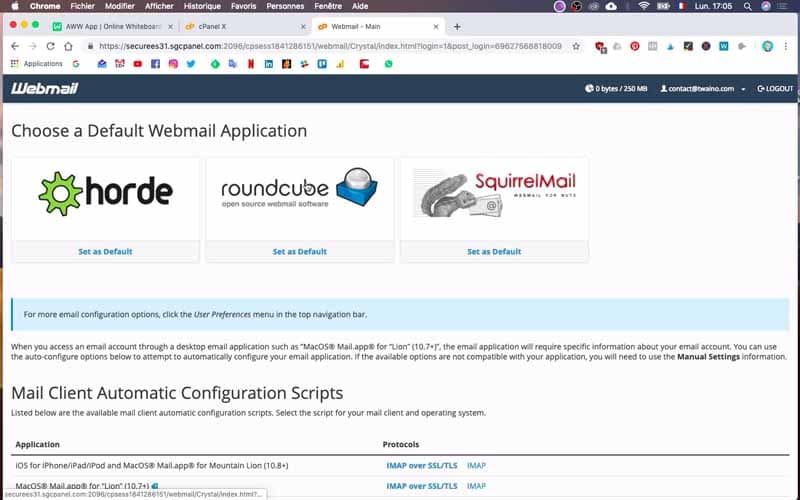Close the cPanel X tab
The width and height of the screenshot is (800, 500).
coord(303,27)
